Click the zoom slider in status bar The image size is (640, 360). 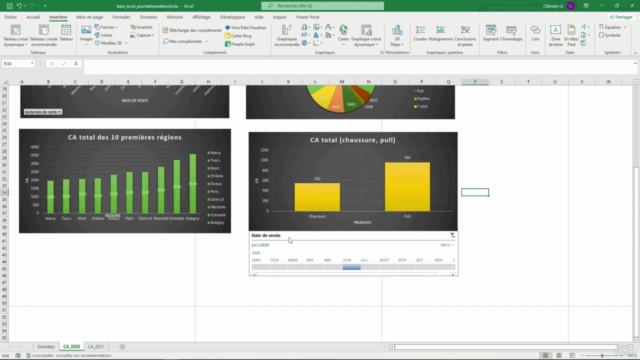click(x=602, y=356)
